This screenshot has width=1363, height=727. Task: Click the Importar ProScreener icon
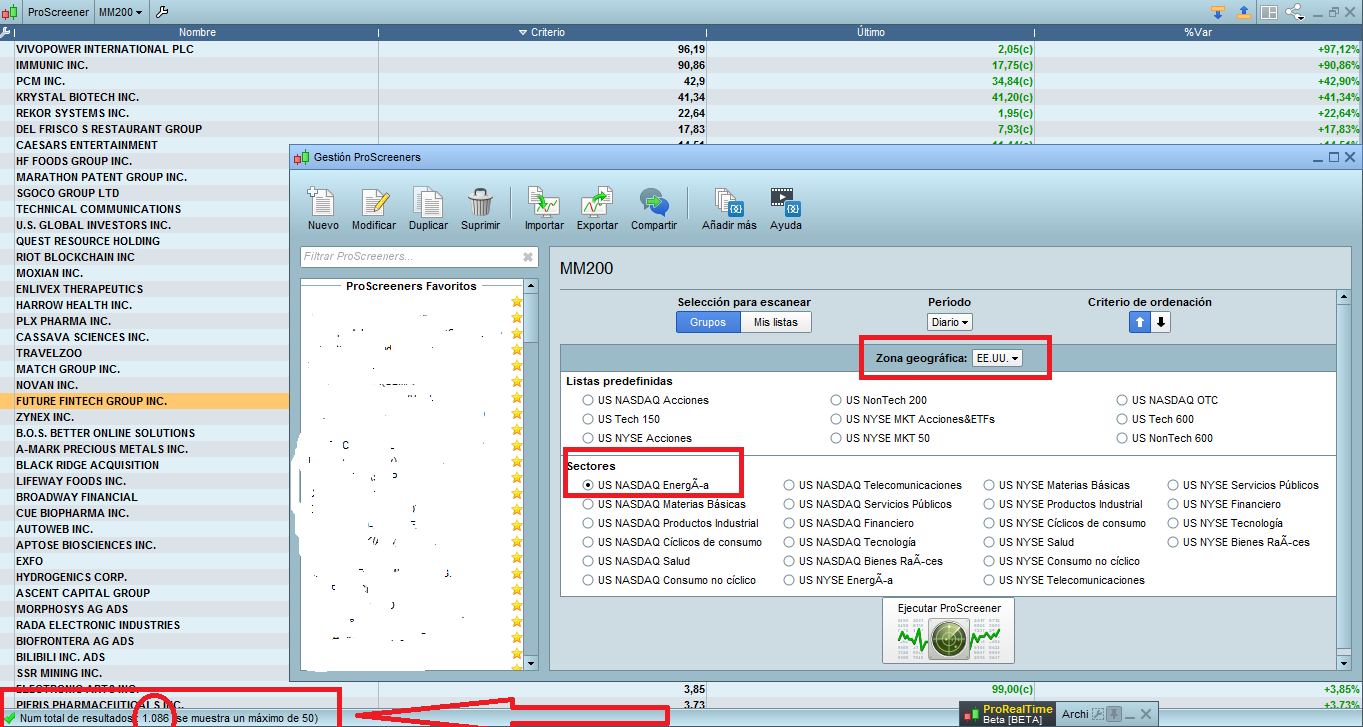(544, 202)
